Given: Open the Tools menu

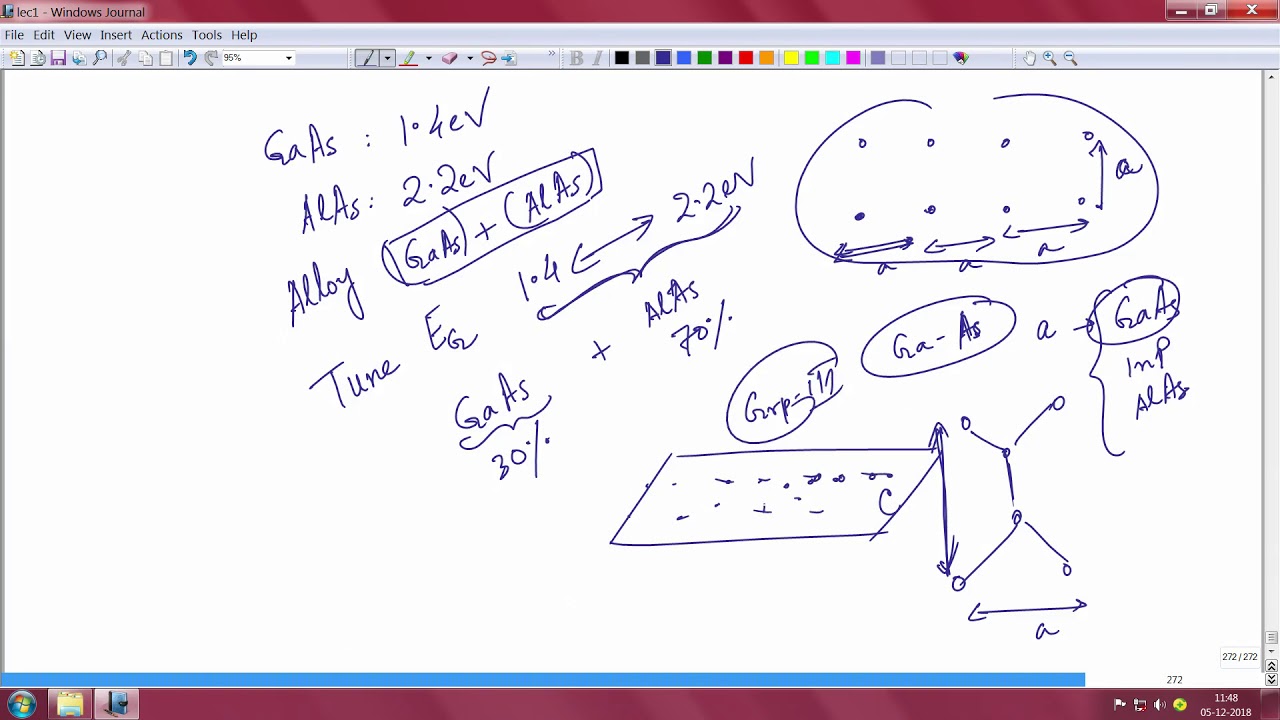Looking at the screenshot, I should coord(207,34).
